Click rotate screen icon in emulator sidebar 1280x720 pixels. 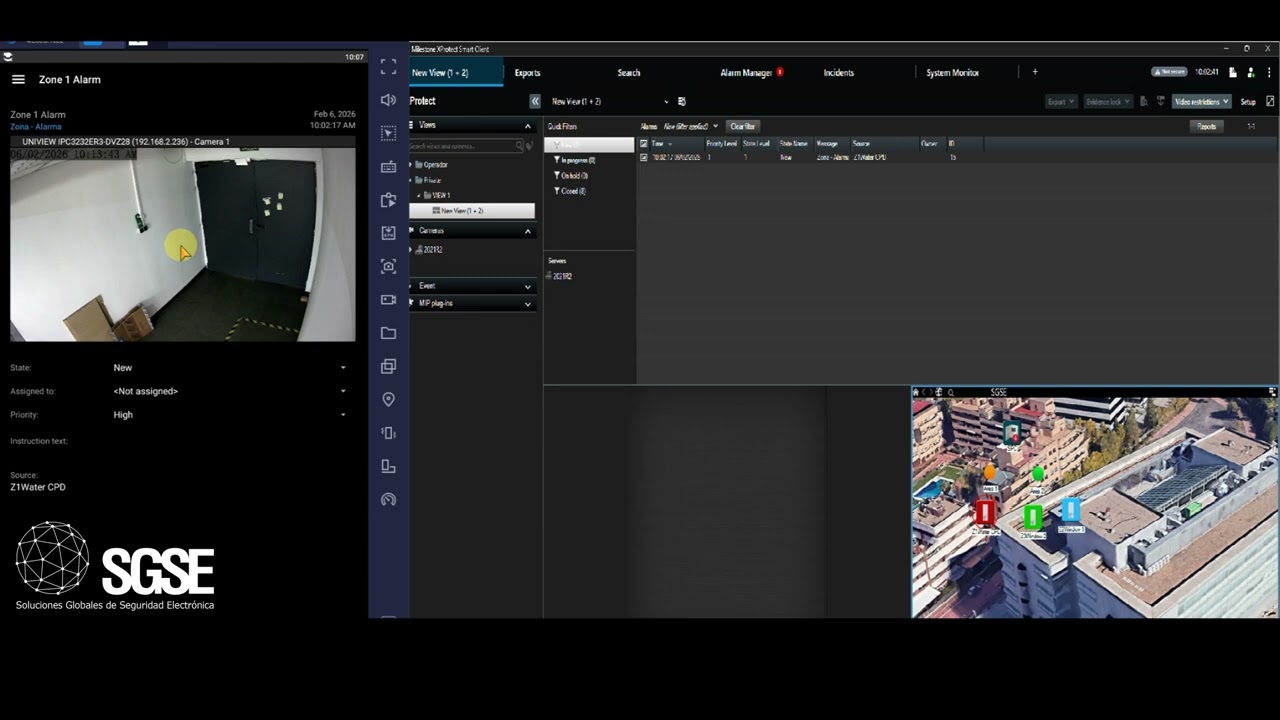pos(389,466)
